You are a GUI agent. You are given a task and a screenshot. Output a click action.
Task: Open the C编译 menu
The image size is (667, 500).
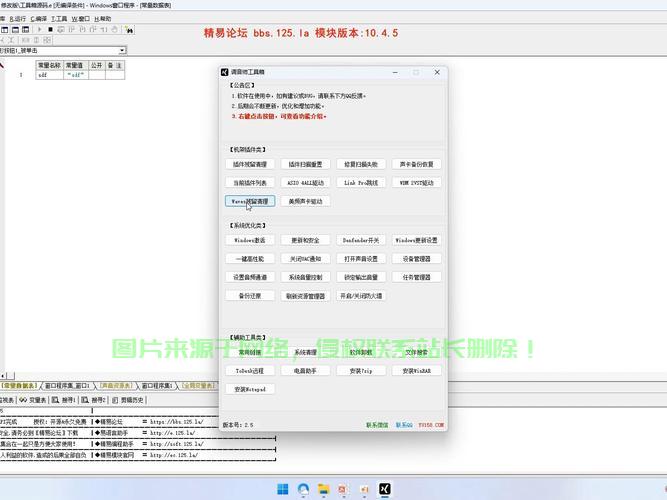tap(39, 19)
